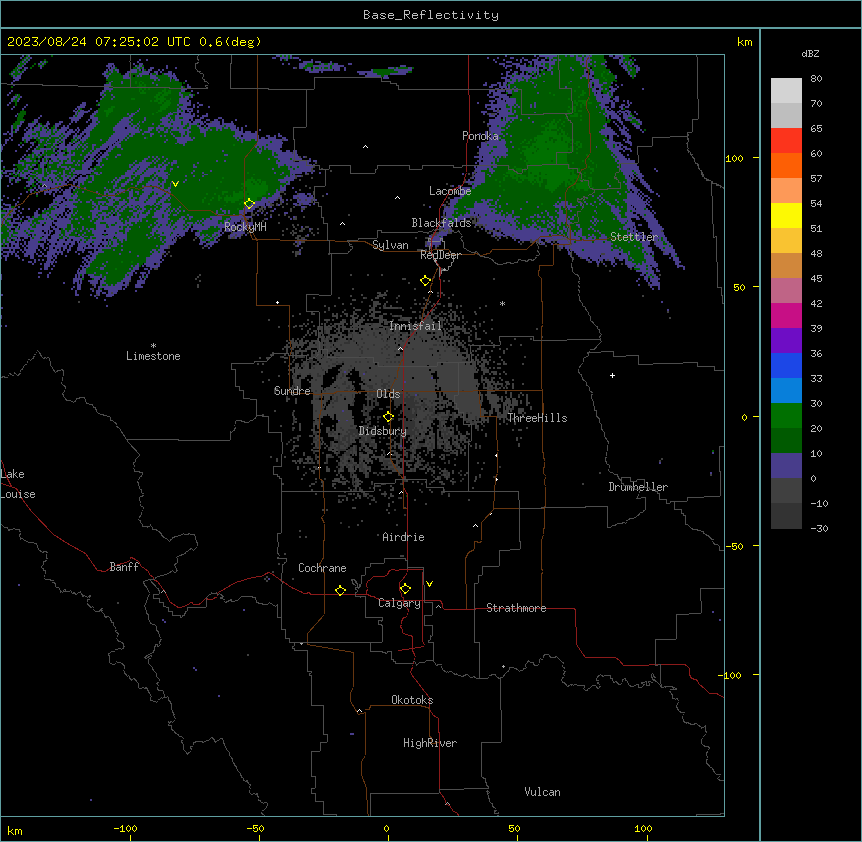The height and width of the screenshot is (842, 862).
Task: Click the RedDeer city label
Action: (x=440, y=255)
